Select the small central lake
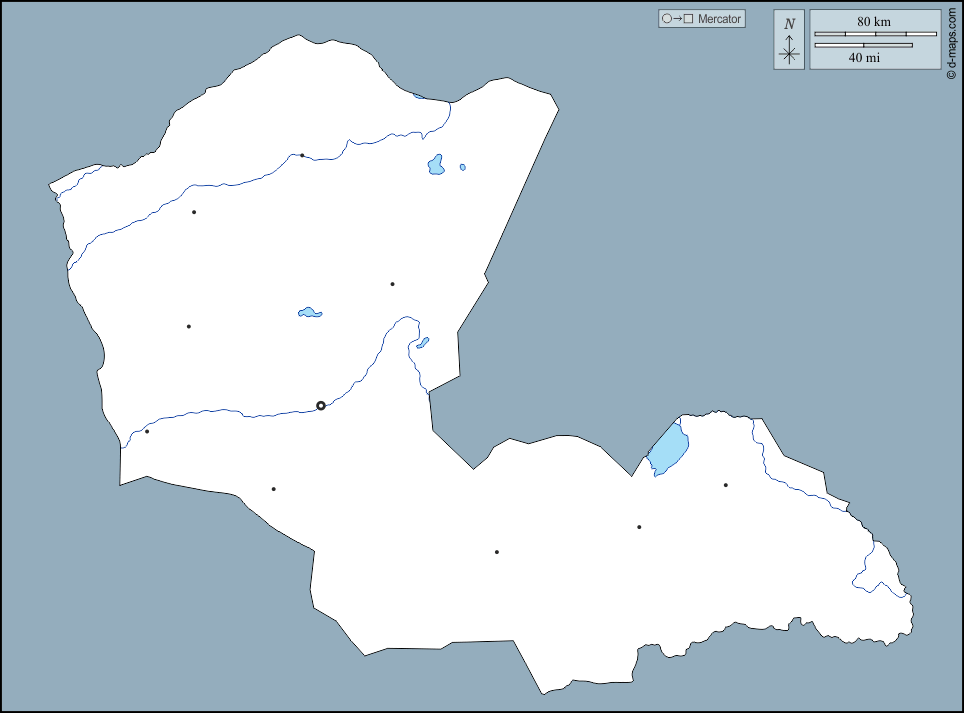 coord(310,313)
